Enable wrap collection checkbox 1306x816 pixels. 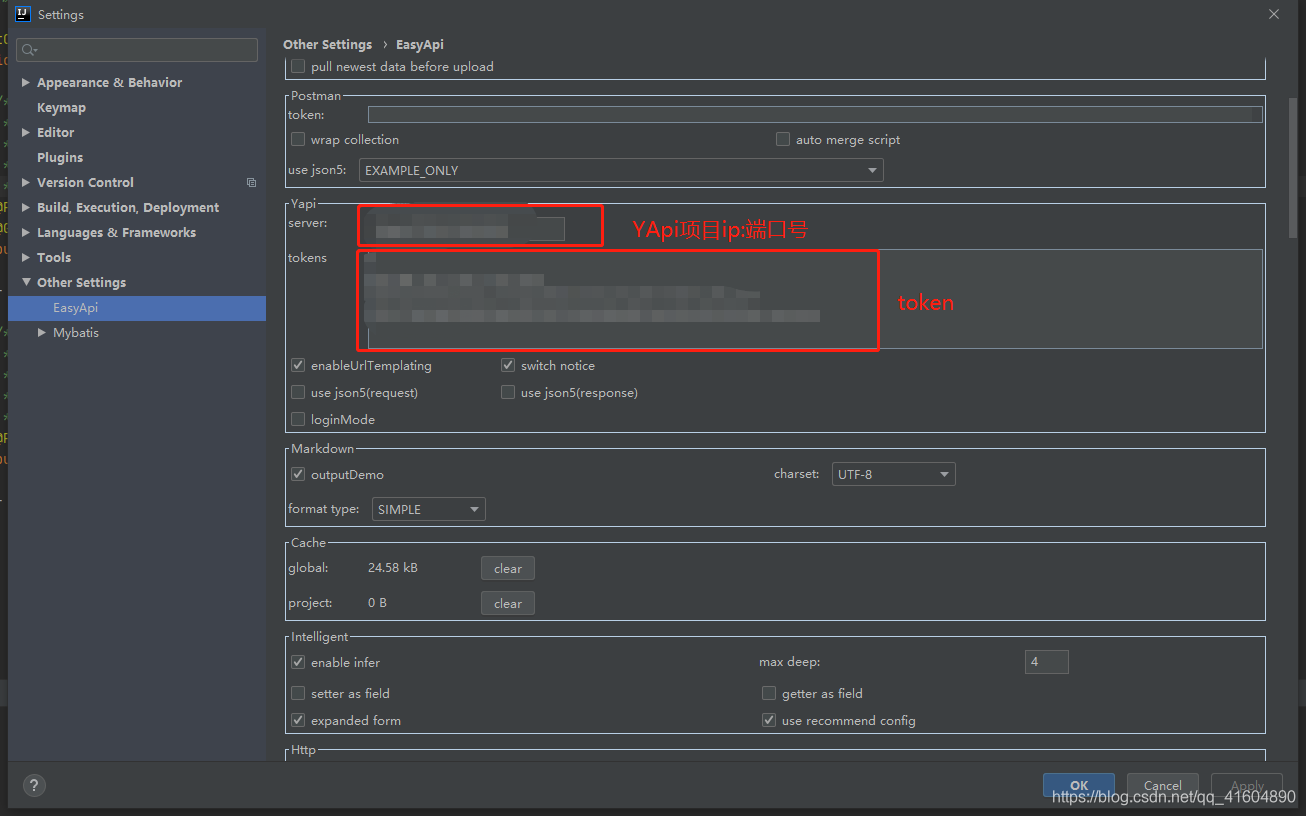(298, 140)
